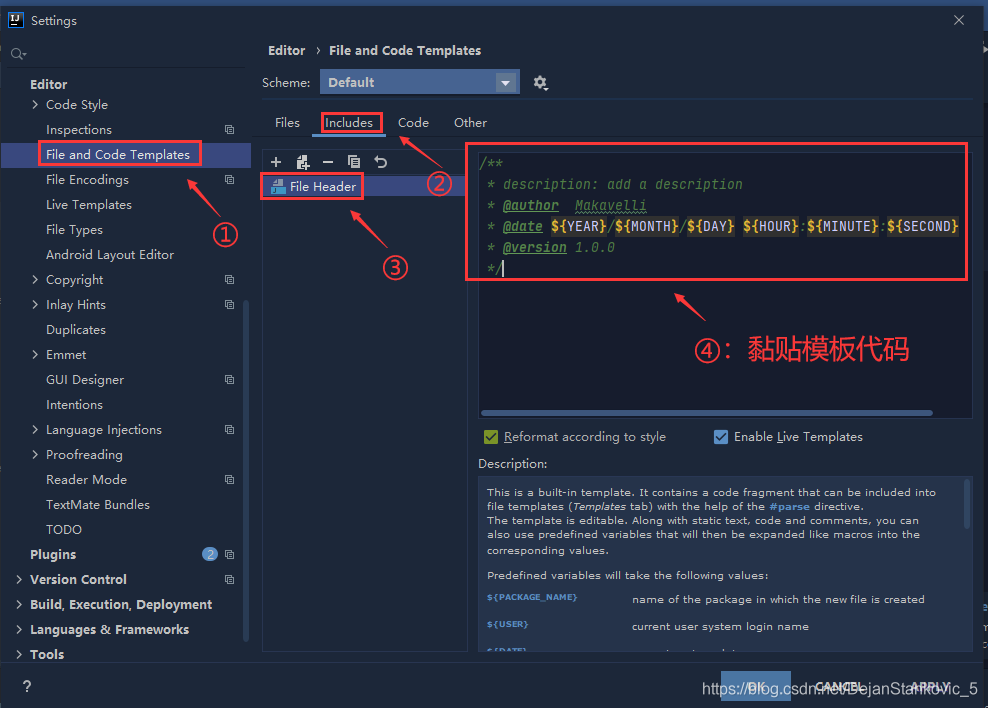Switch to the Includes tab
The height and width of the screenshot is (708, 988).
pyautogui.click(x=348, y=123)
